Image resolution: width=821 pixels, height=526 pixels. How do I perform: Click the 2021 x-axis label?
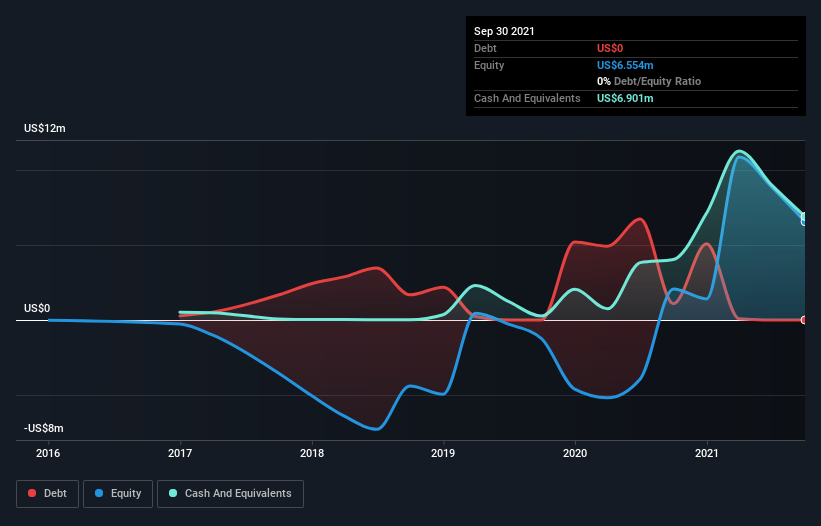pyautogui.click(x=707, y=453)
